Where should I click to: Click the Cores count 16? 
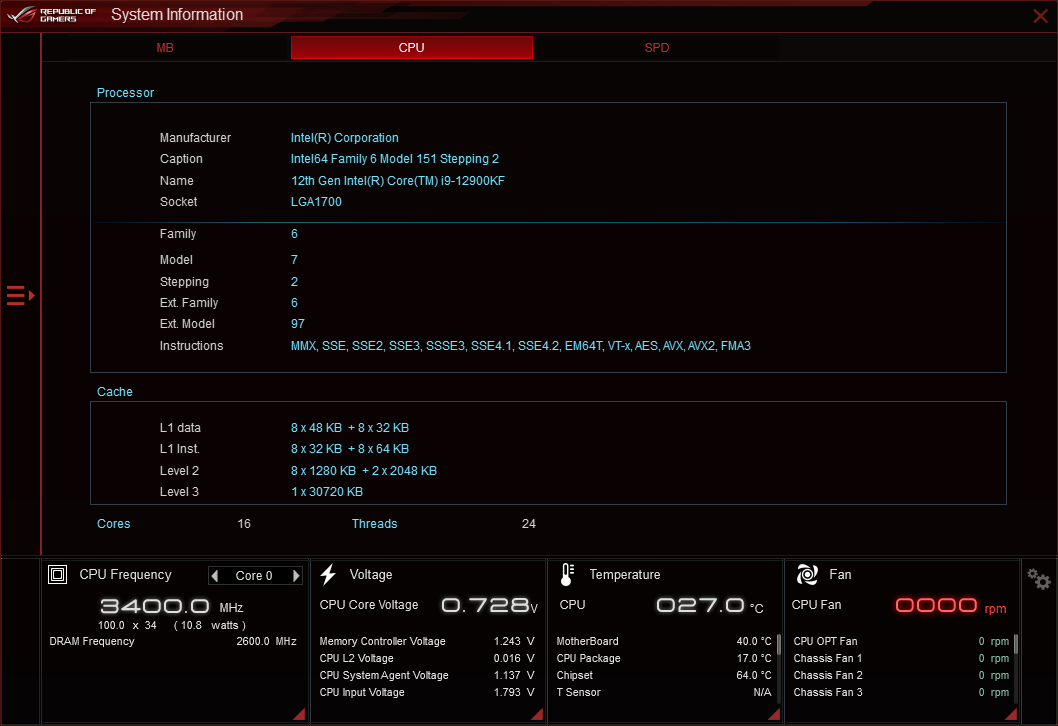click(x=244, y=524)
